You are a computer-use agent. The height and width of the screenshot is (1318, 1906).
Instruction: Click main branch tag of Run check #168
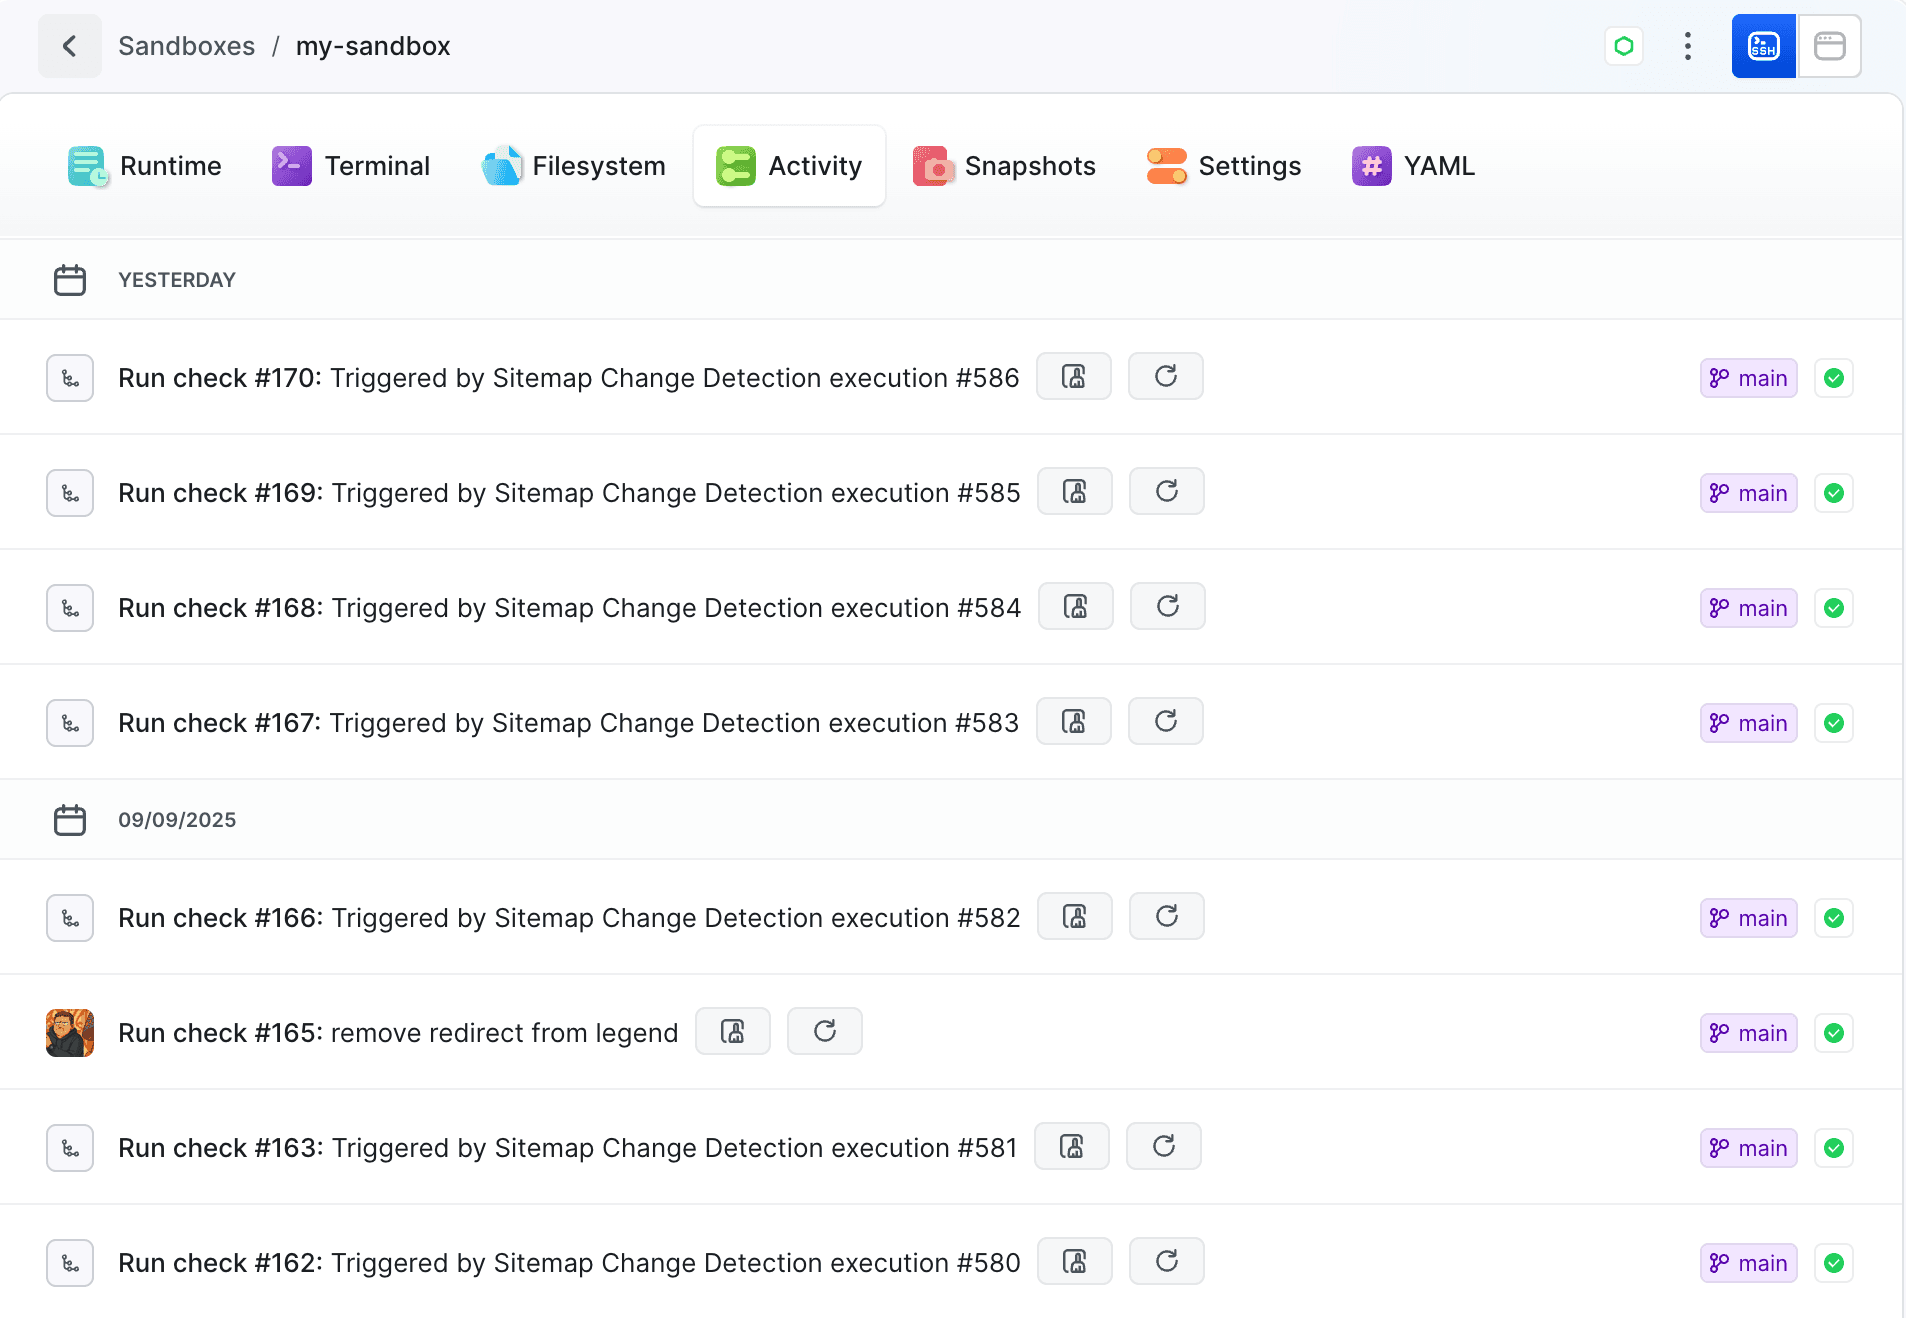click(x=1748, y=608)
